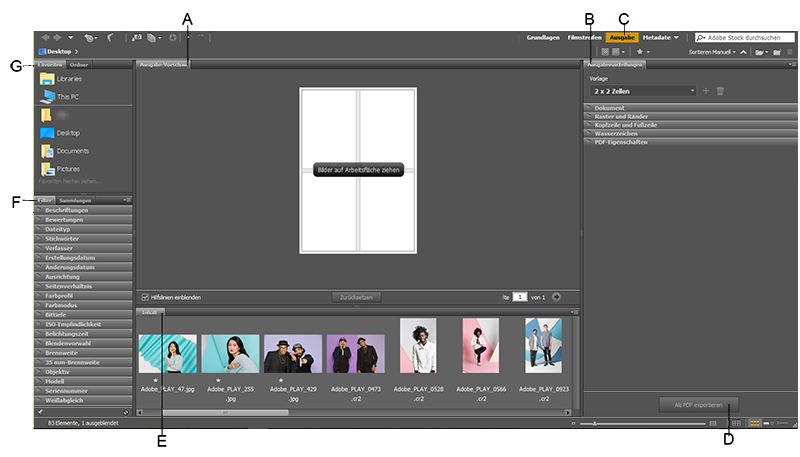Click the boomerang return icon

pos(110,37)
